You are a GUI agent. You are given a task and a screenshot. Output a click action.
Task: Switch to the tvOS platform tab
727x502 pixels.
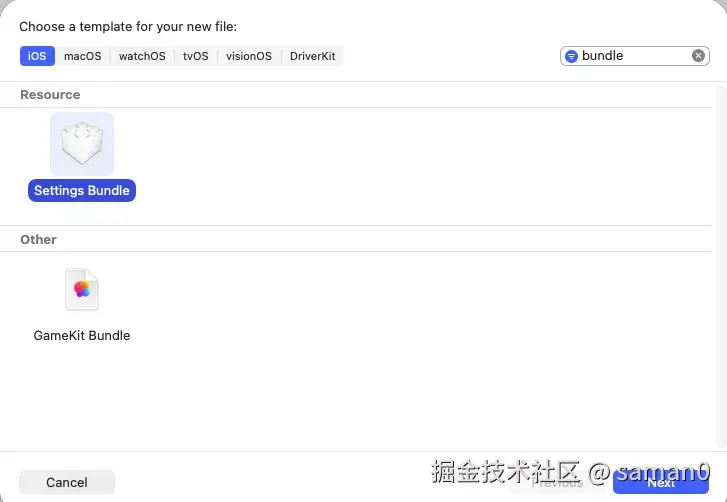click(x=196, y=56)
